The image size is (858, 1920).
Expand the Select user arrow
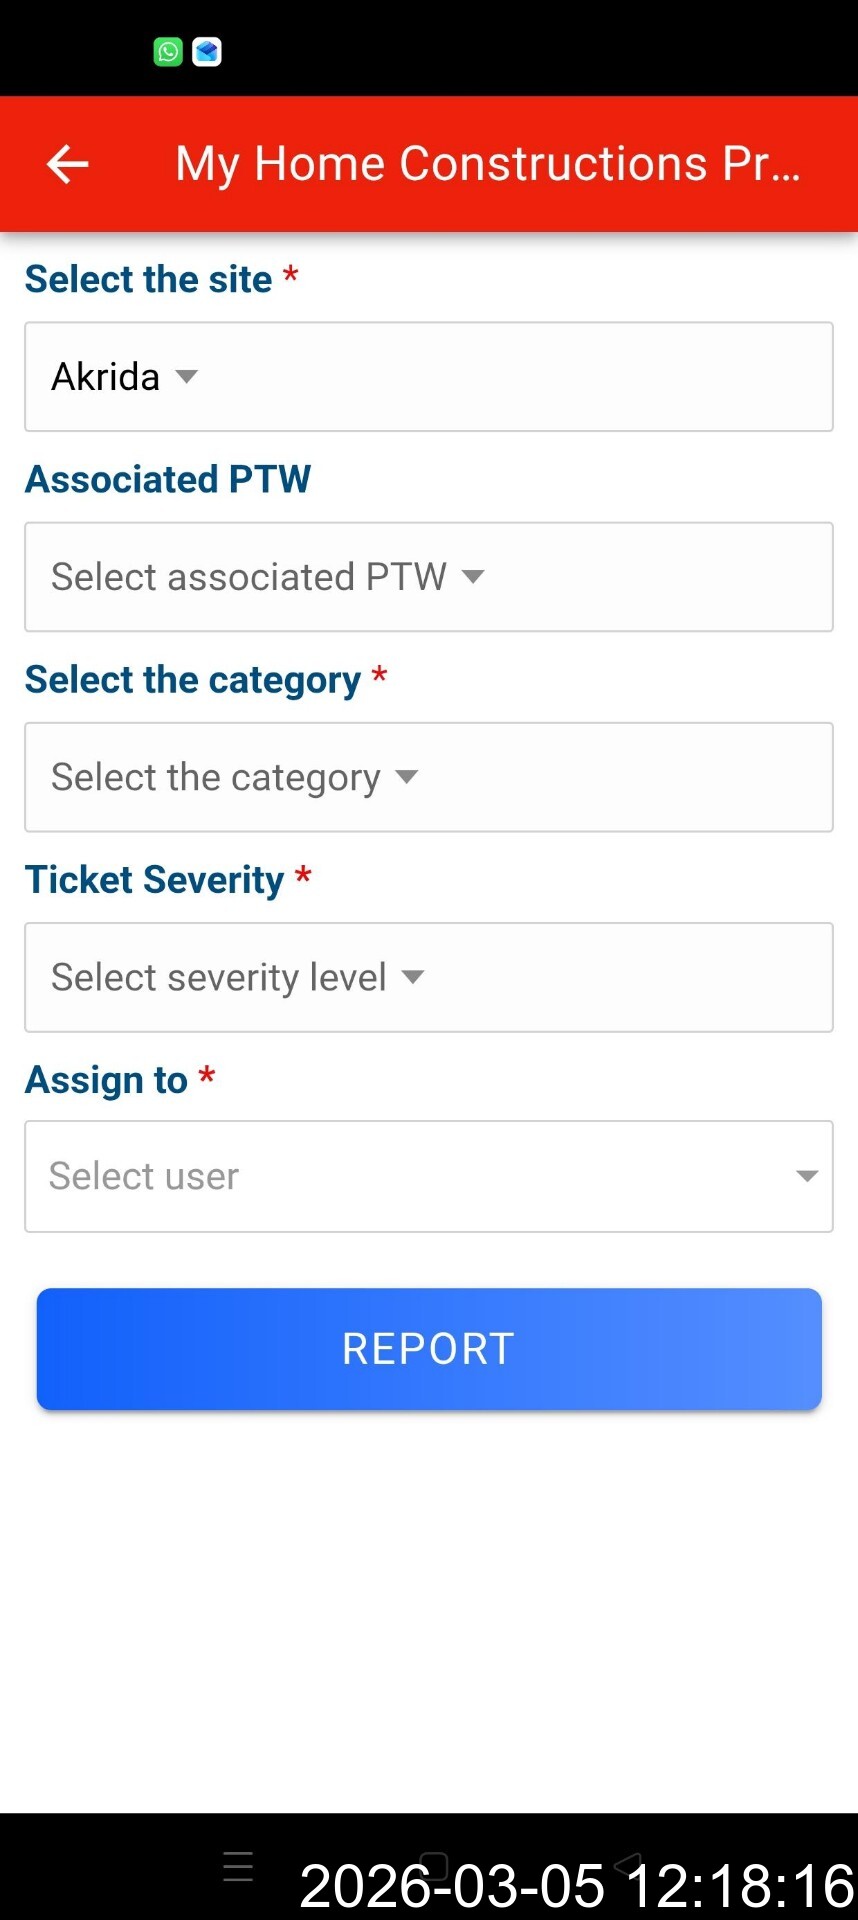(807, 1176)
